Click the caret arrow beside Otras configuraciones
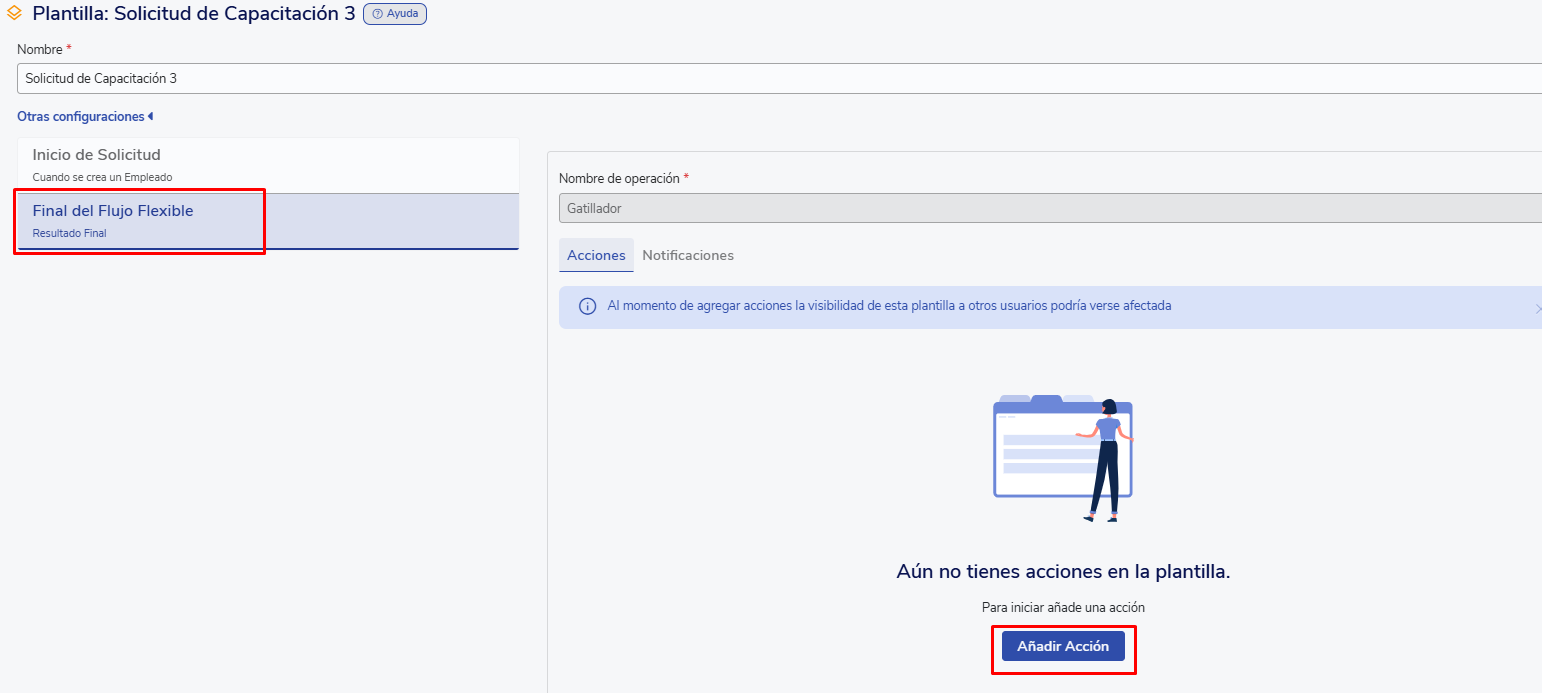This screenshot has width=1542, height=693. pos(150,117)
